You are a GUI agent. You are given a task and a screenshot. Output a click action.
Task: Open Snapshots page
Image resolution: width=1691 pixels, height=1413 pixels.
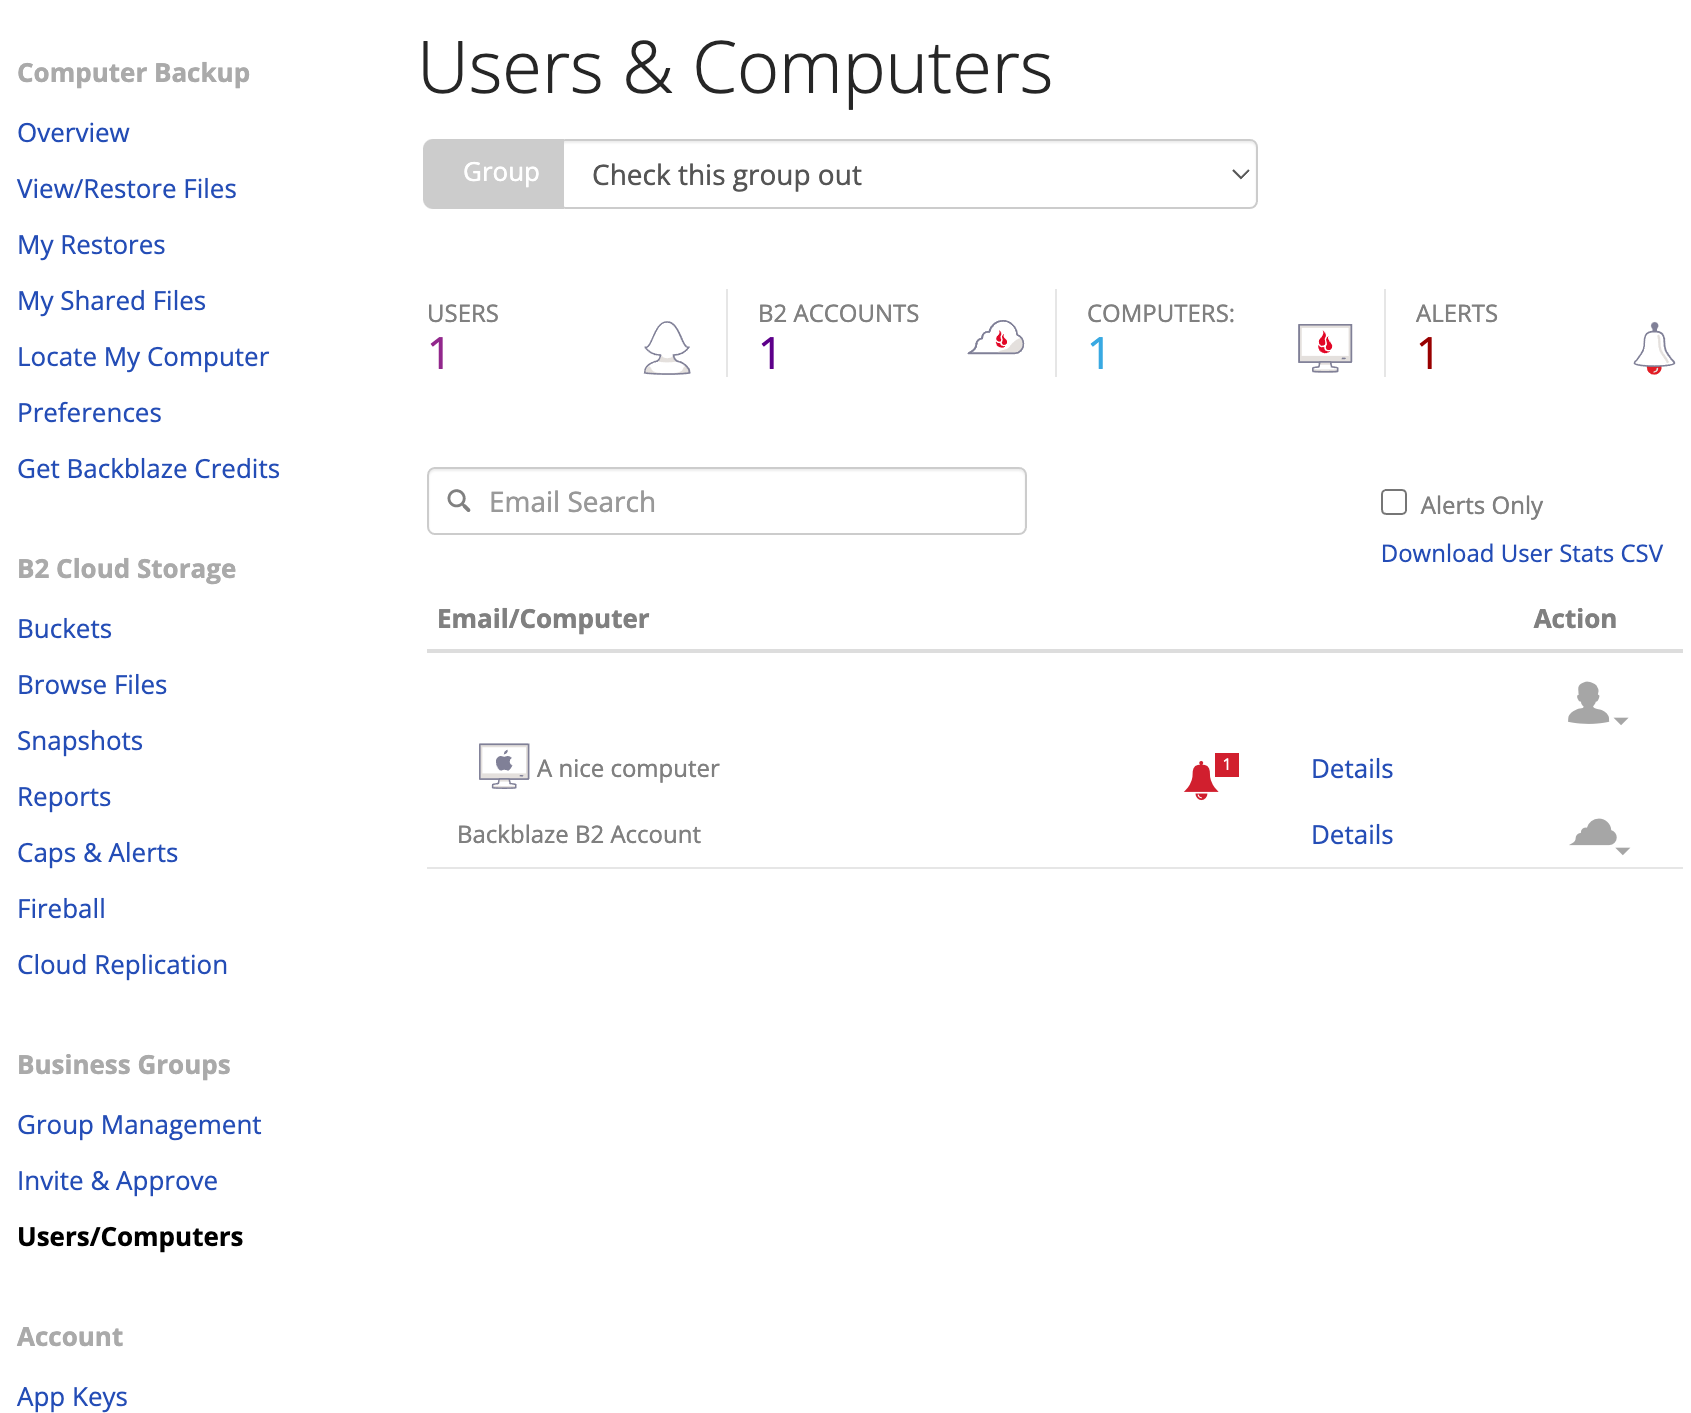pyautogui.click(x=80, y=740)
